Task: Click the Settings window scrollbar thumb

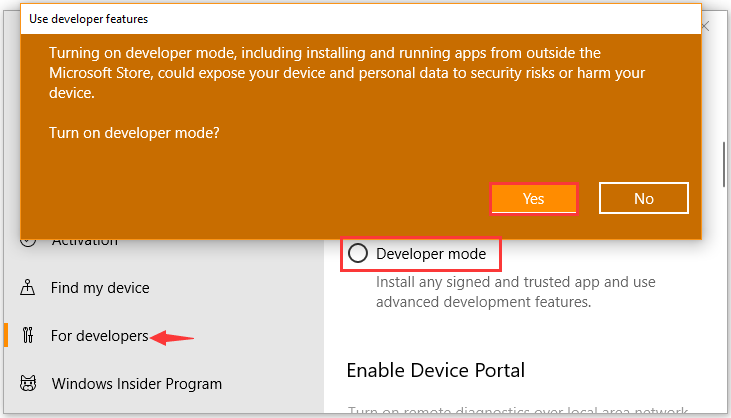Action: (724, 165)
